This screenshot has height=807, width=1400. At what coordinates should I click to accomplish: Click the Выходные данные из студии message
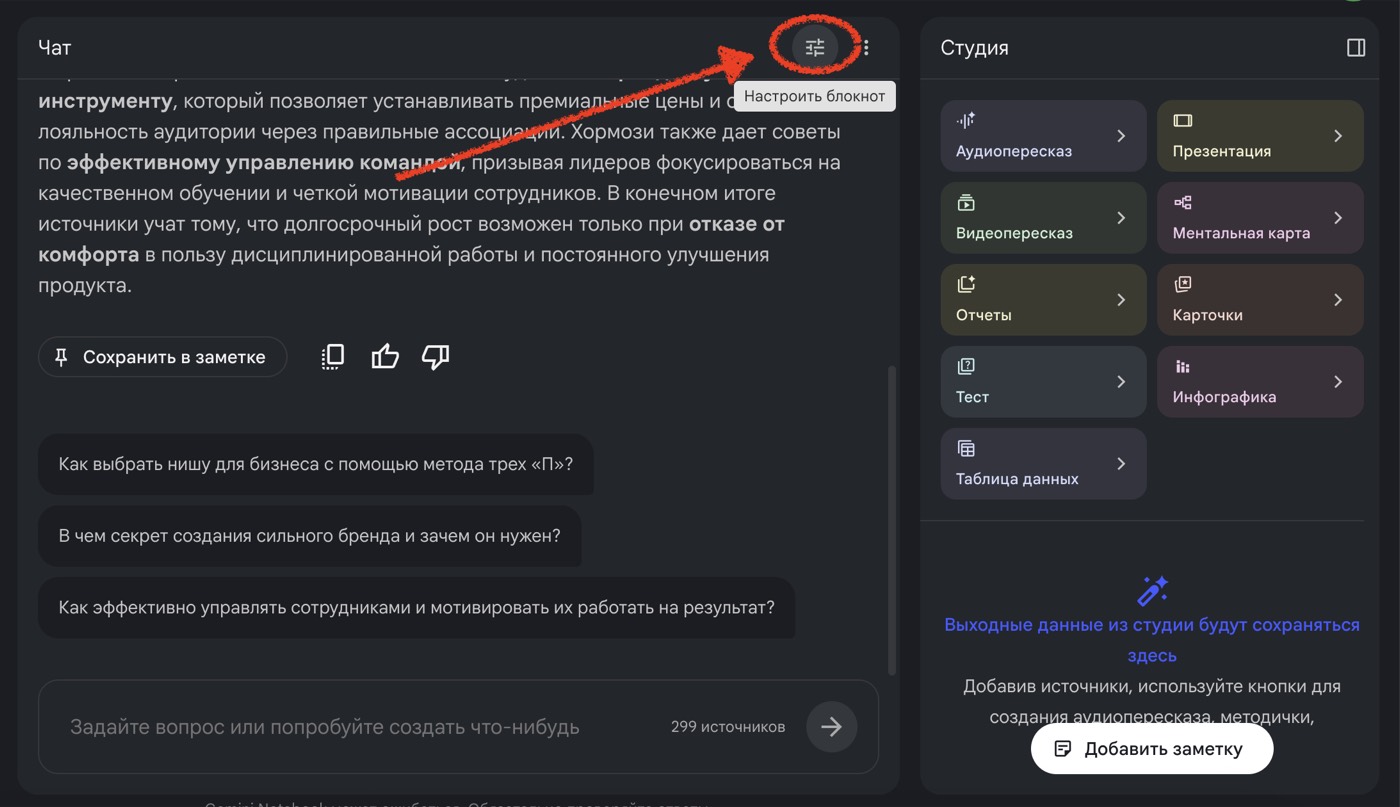[1152, 640]
